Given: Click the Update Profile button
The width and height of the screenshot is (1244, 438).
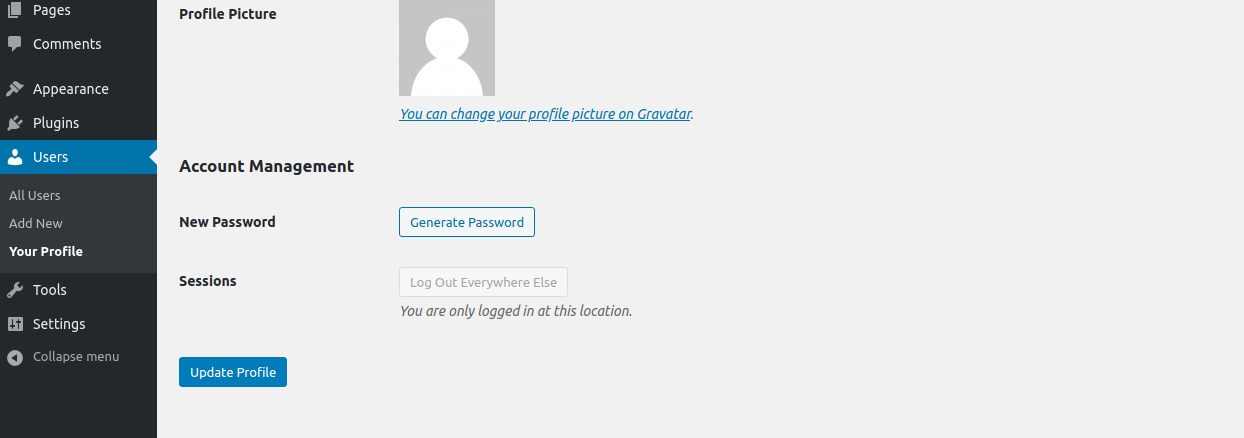Looking at the screenshot, I should click(x=233, y=372).
